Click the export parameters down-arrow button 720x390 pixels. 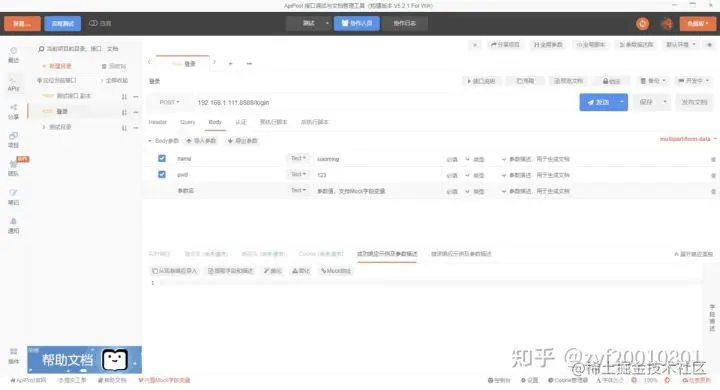coord(242,141)
